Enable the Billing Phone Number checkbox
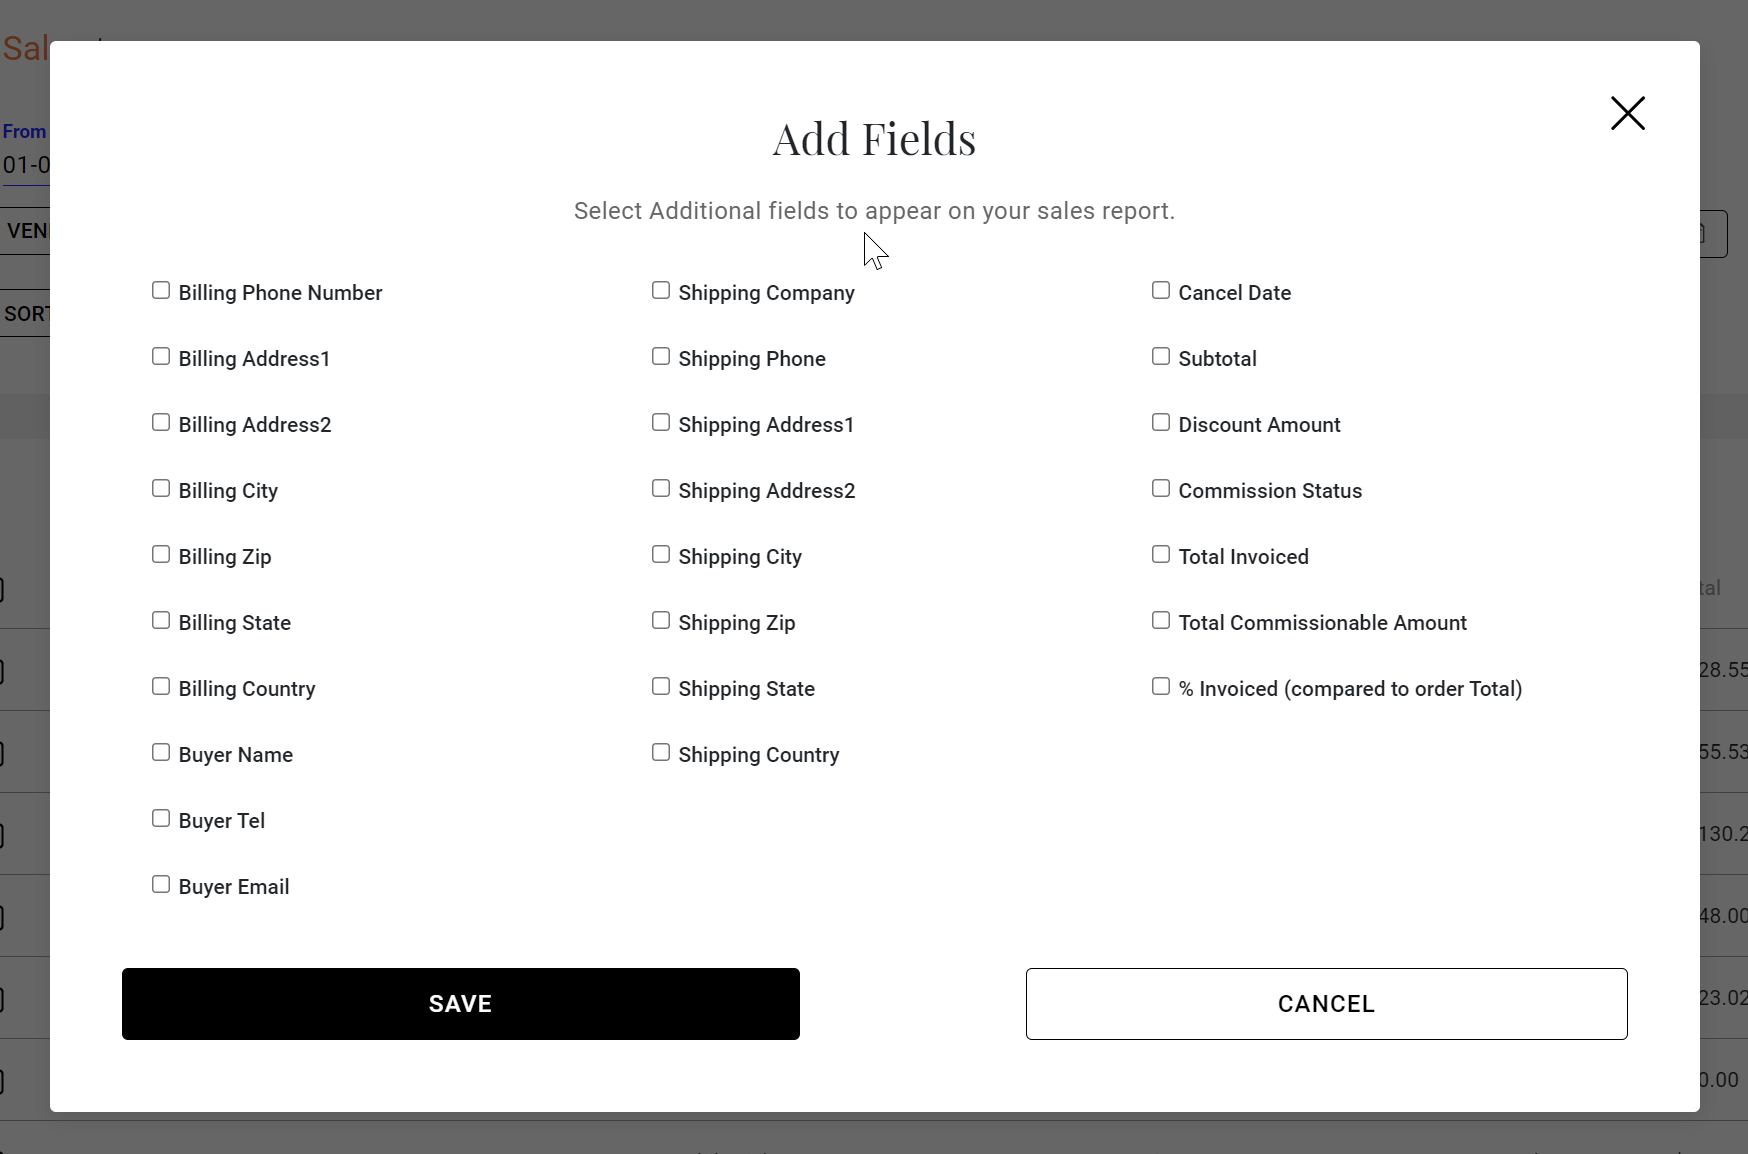Viewport: 1748px width, 1154px height. (161, 291)
